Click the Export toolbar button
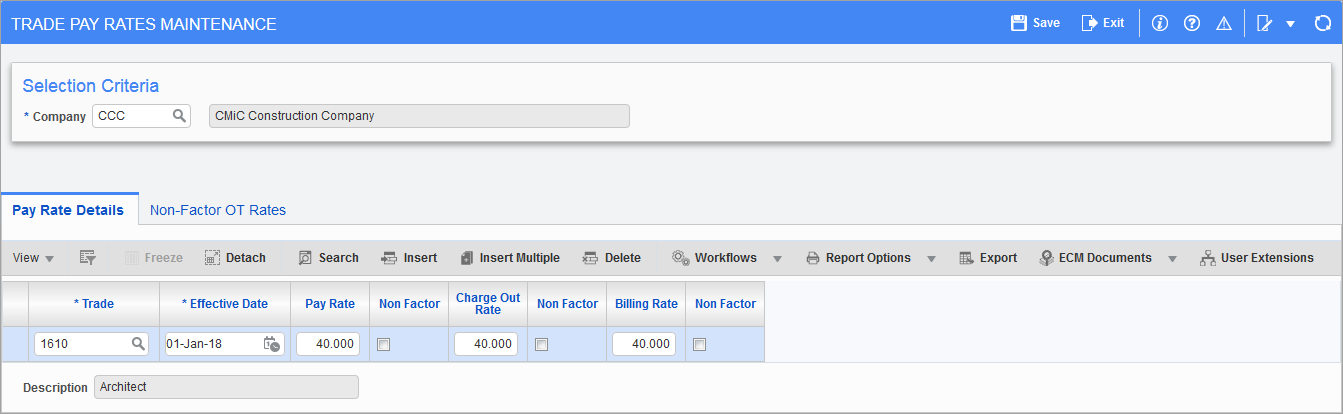Viewport: 1343px width, 414px height. click(x=988, y=258)
